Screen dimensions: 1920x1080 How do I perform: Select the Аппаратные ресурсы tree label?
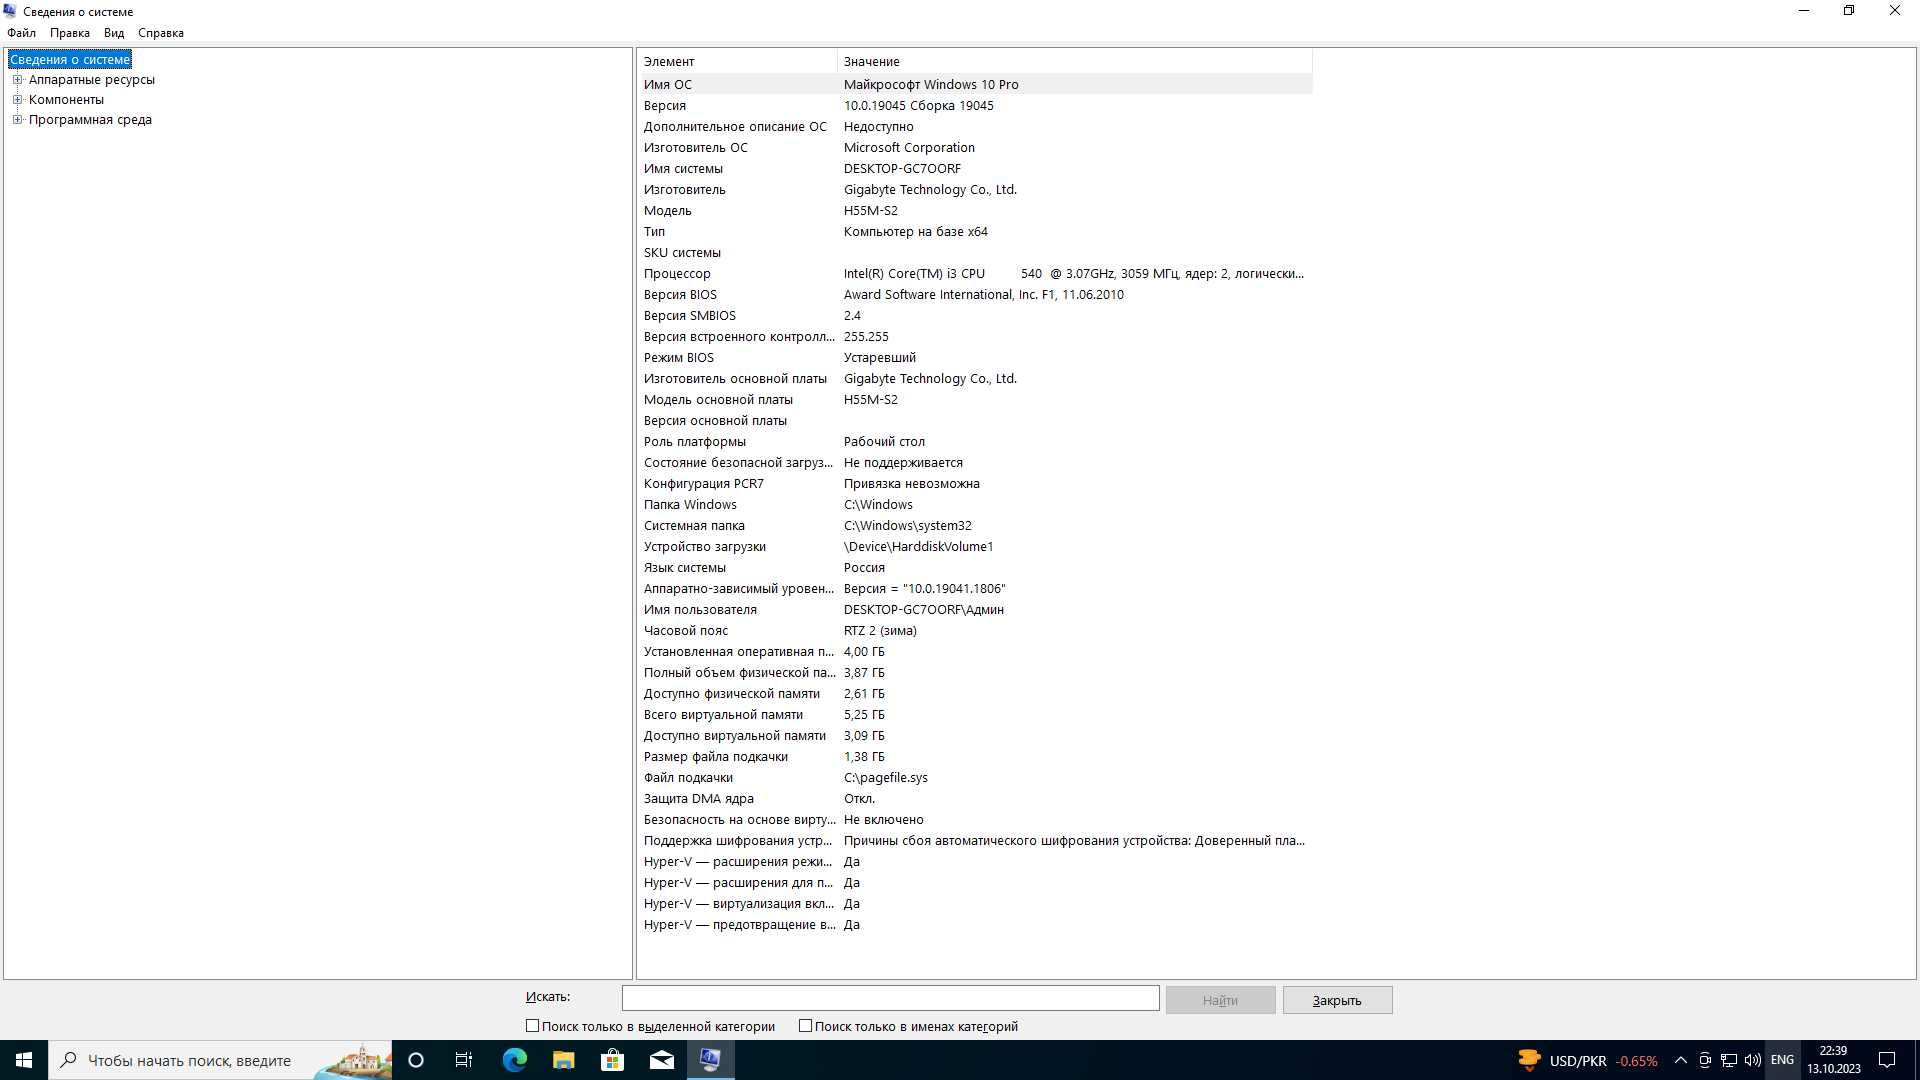(92, 80)
